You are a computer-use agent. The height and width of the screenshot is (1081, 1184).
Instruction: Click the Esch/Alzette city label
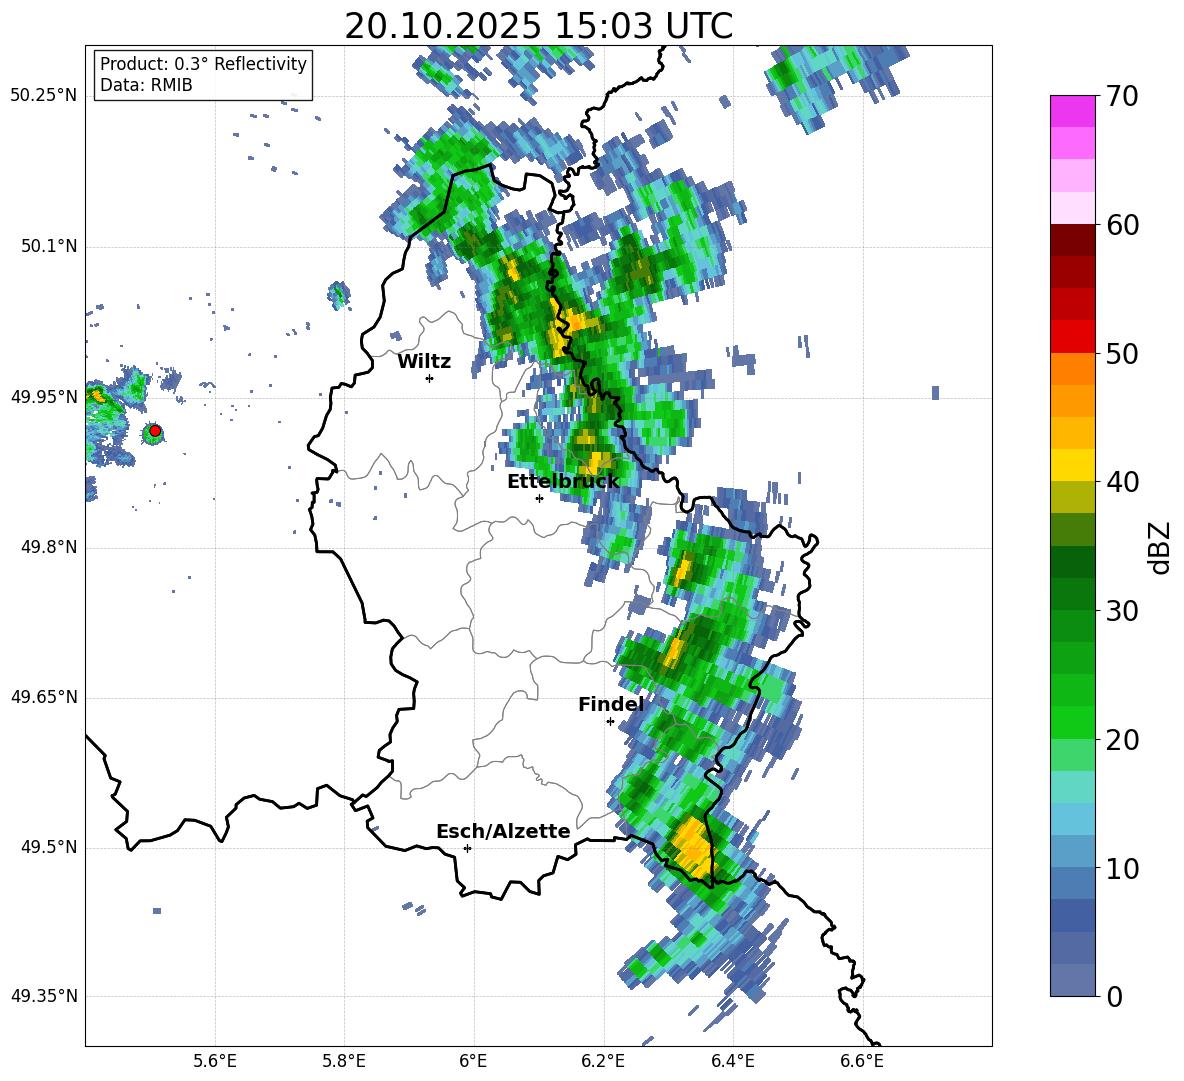point(503,832)
